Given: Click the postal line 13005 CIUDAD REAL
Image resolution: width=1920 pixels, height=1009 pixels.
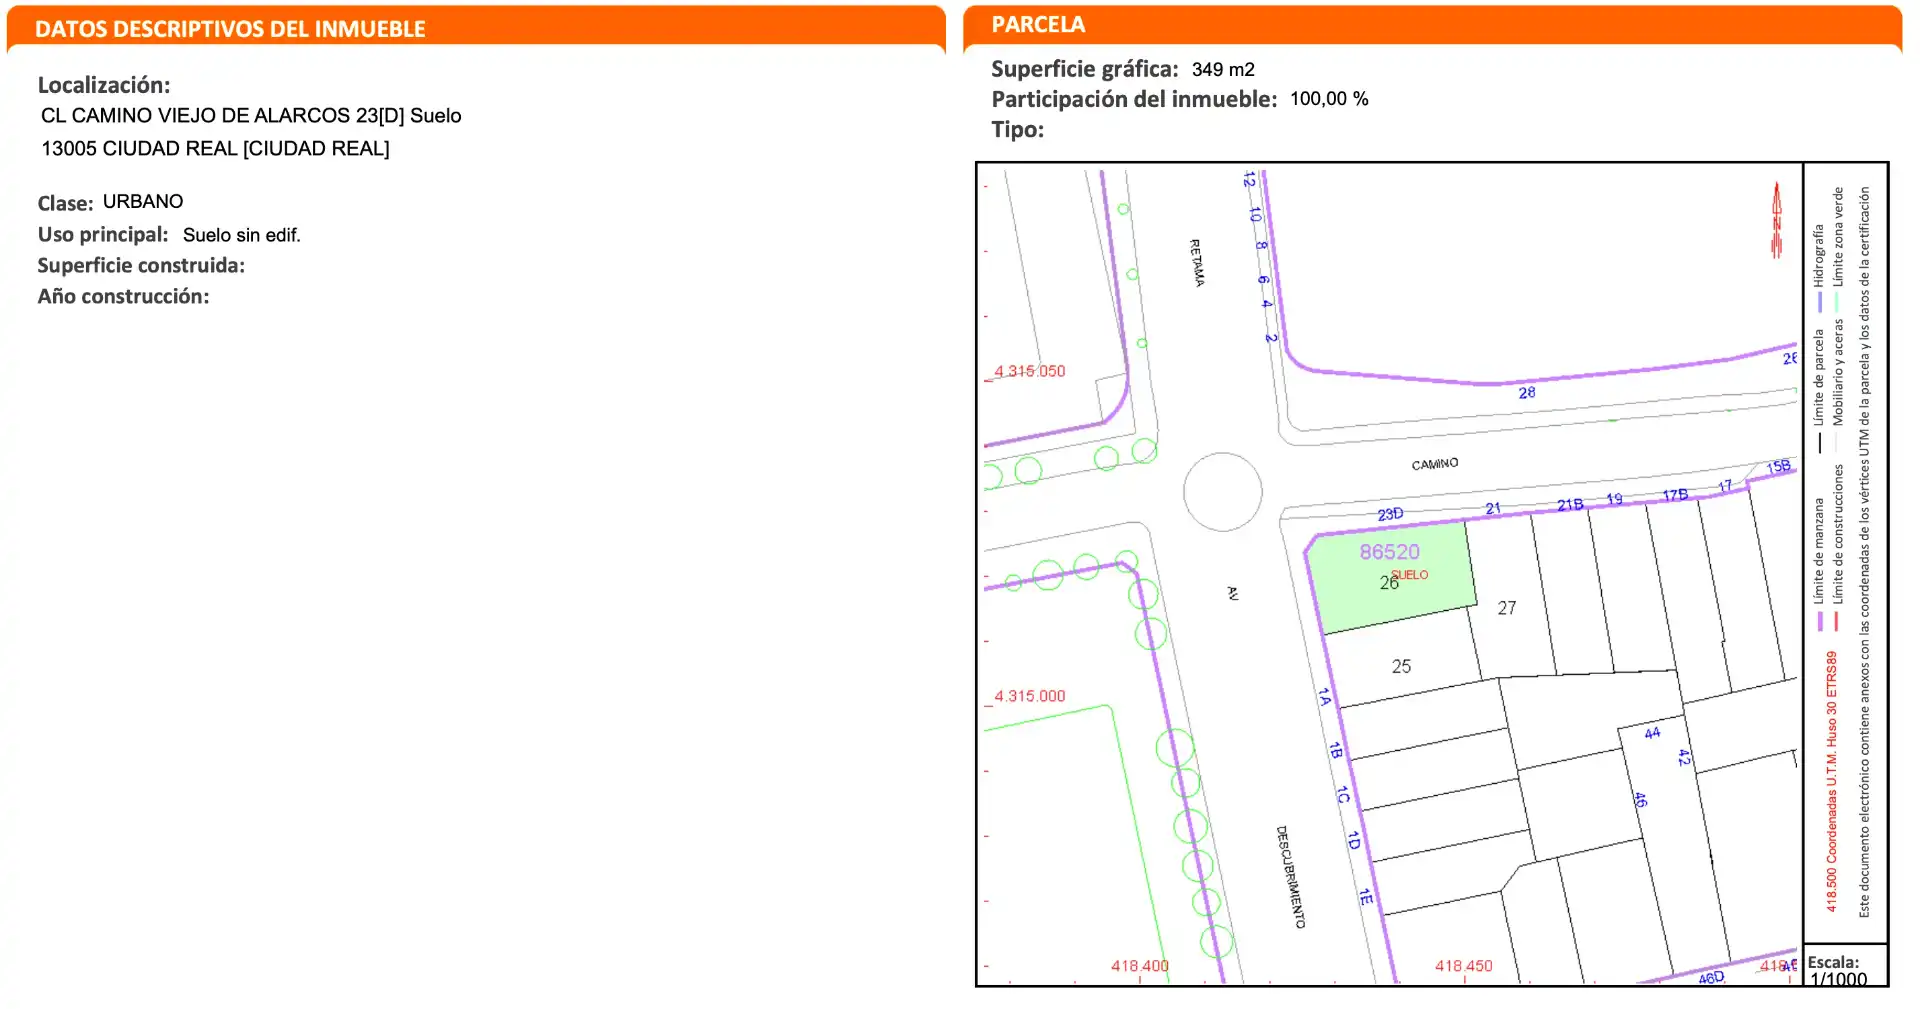Looking at the screenshot, I should click(x=215, y=149).
